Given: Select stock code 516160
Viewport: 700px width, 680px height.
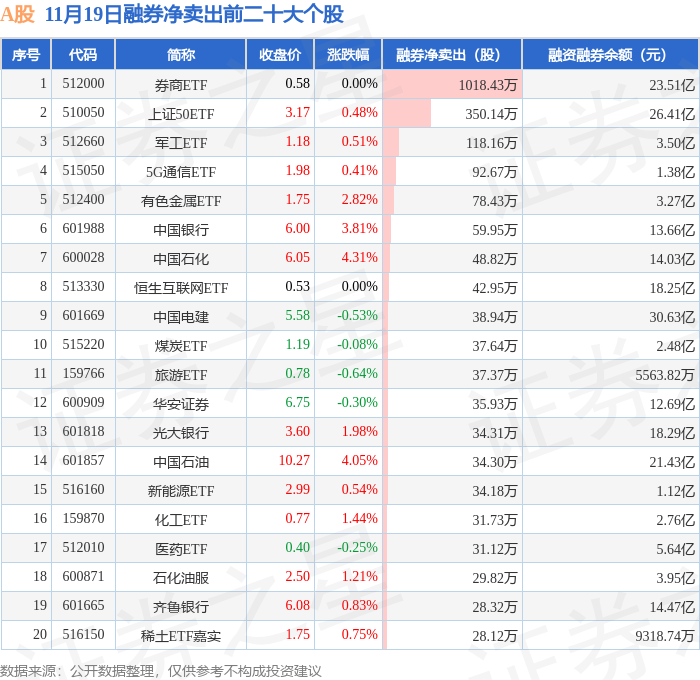Looking at the screenshot, I should 83,490.
